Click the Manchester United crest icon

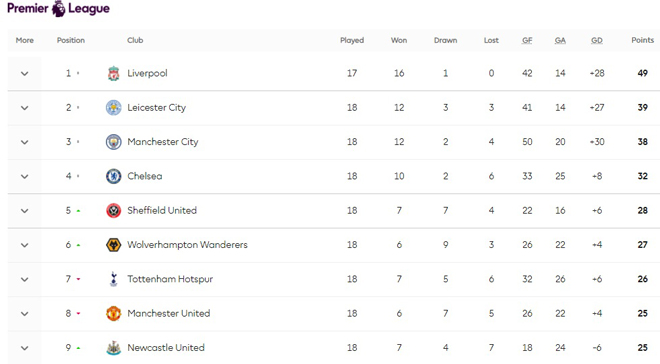pos(113,314)
